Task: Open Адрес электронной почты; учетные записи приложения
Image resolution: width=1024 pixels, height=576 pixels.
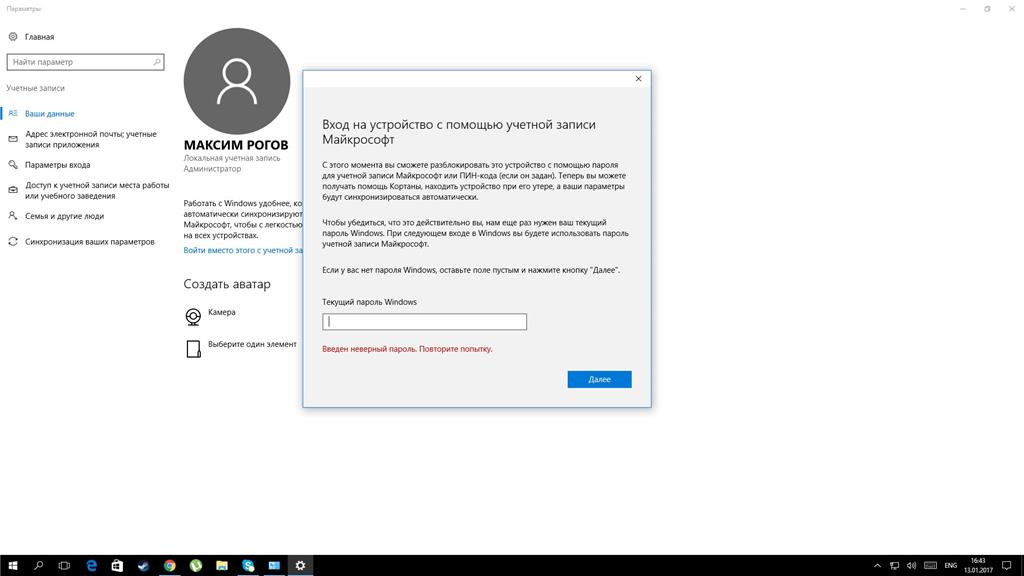Action: [91, 139]
